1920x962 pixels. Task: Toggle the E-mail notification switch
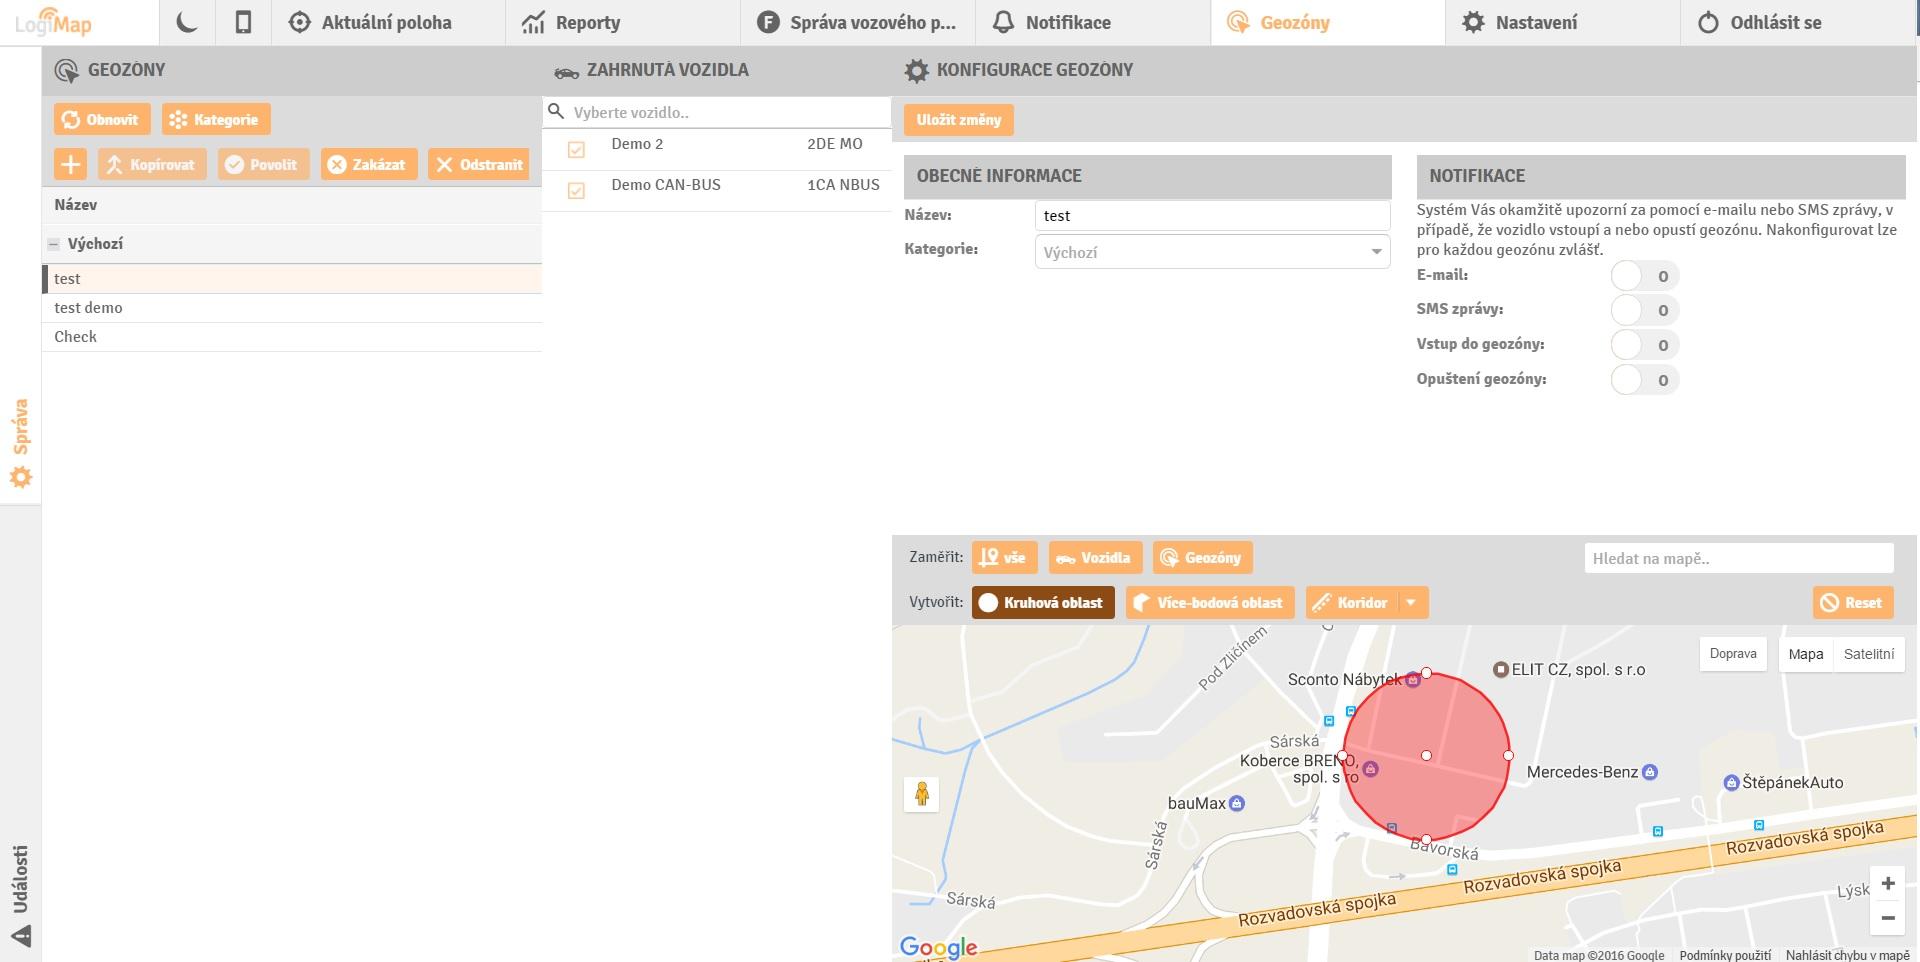(1644, 276)
